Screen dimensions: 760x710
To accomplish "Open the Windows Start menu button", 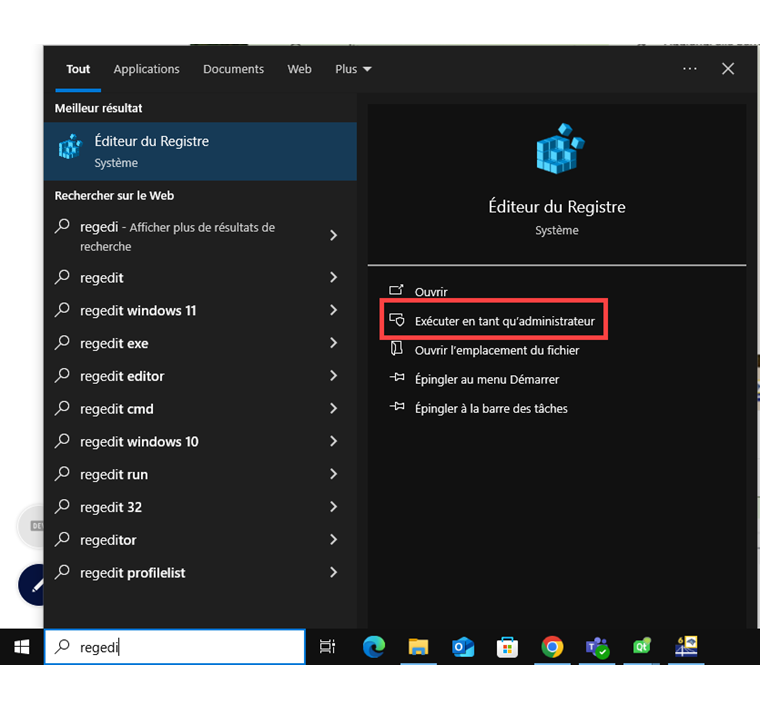I will coord(21,647).
